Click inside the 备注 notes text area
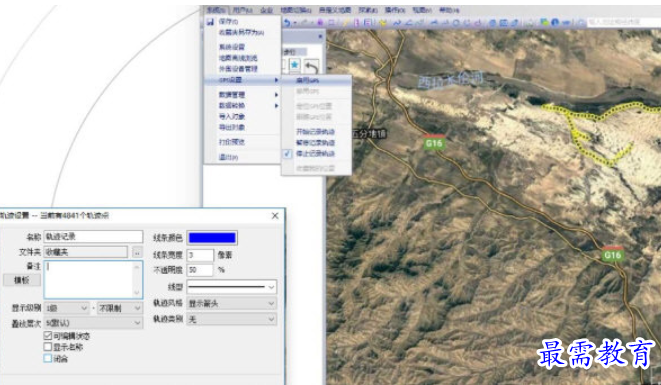 click(89, 280)
